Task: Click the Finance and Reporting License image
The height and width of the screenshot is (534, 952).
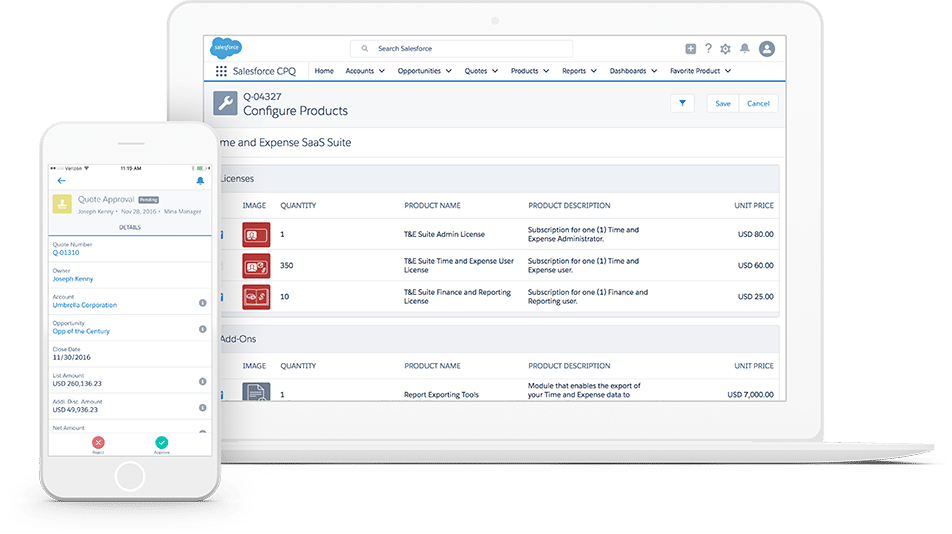Action: tap(256, 297)
